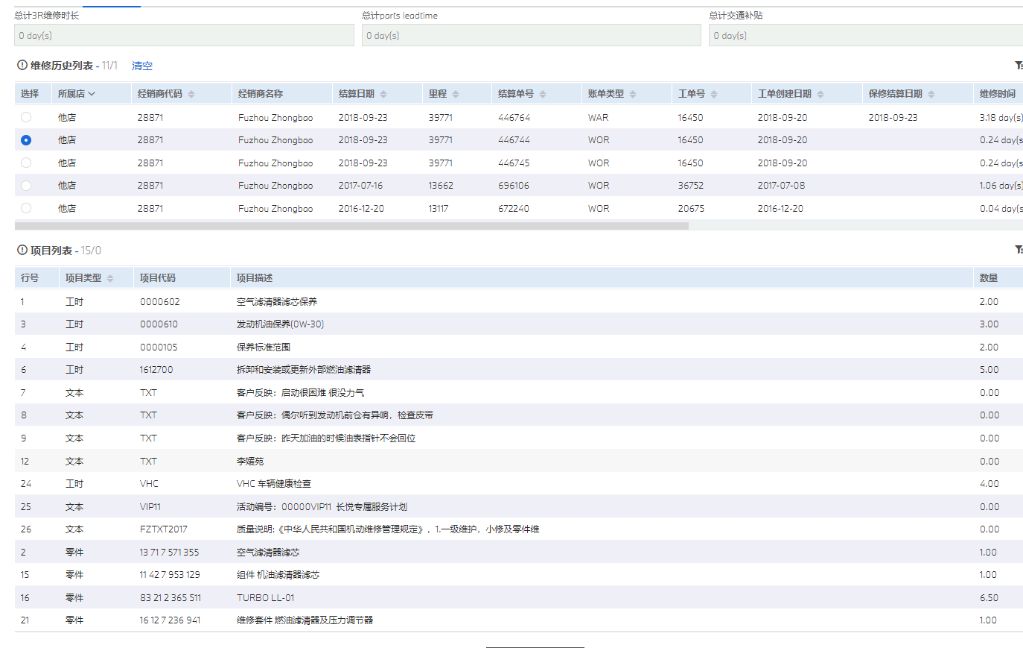The height and width of the screenshot is (648, 1023).
Task: Click mileage value 13662
Action: 440,185
